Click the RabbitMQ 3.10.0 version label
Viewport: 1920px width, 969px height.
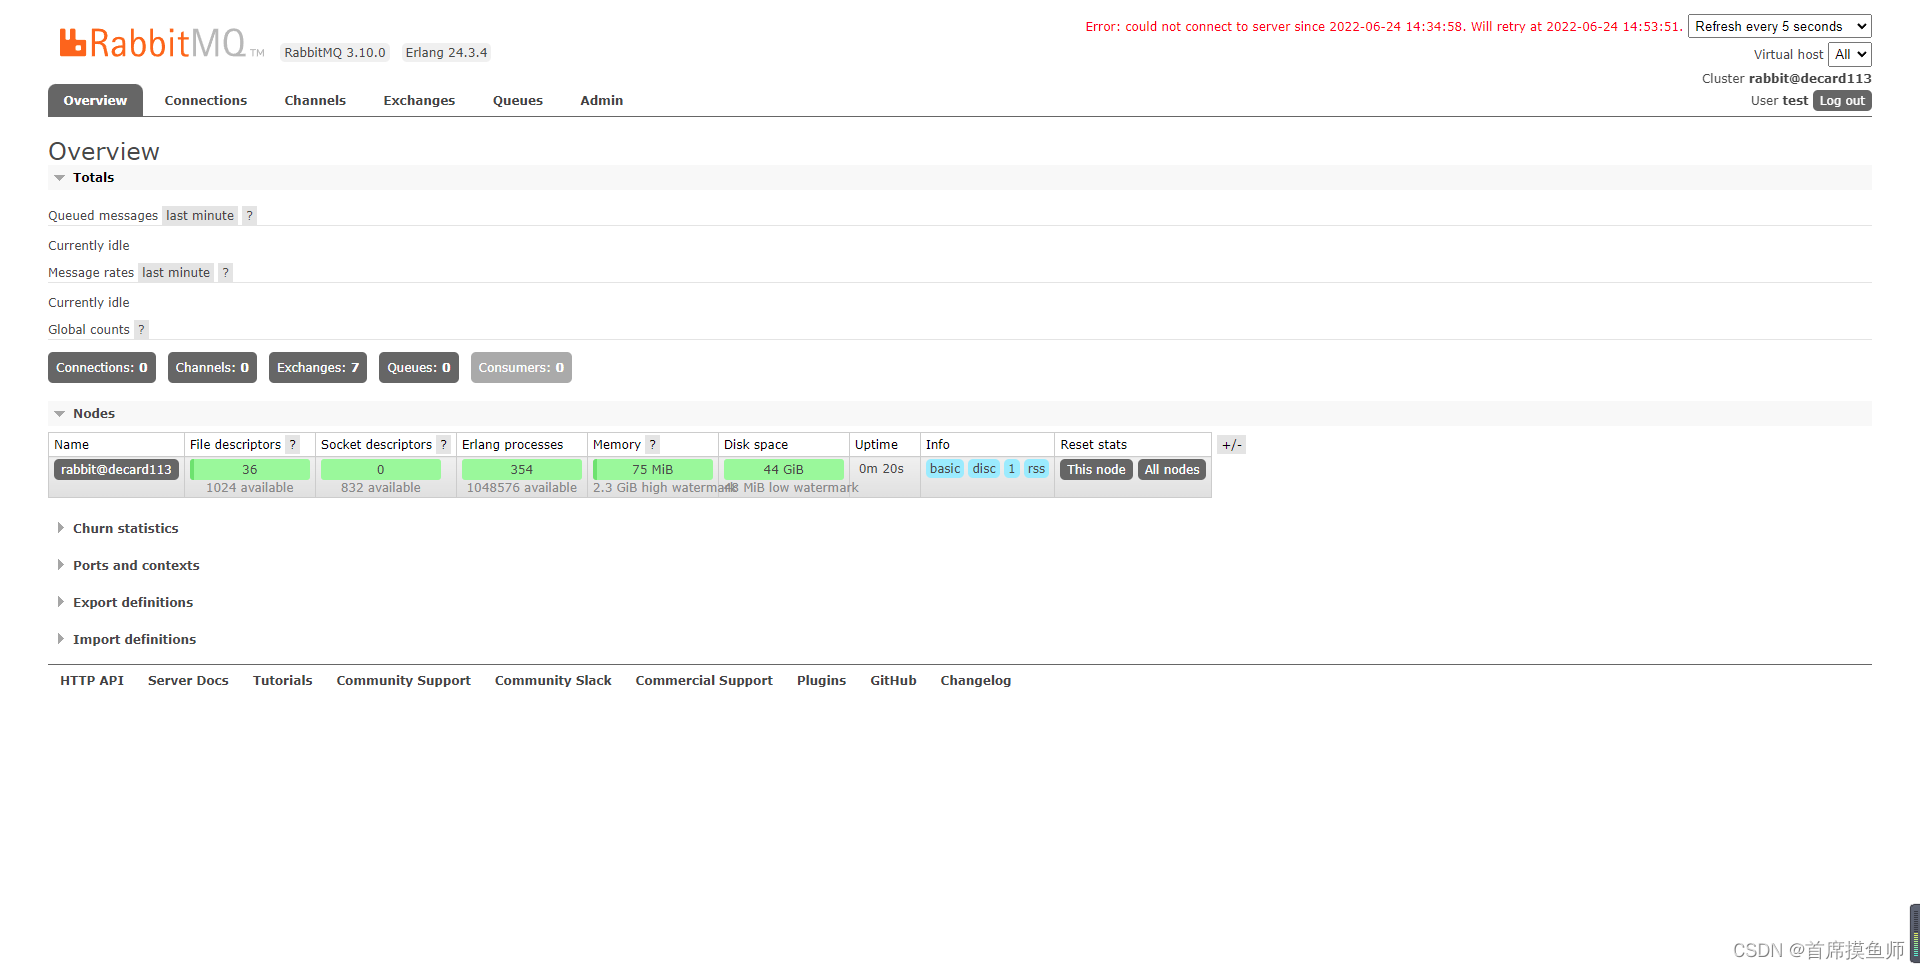point(335,53)
